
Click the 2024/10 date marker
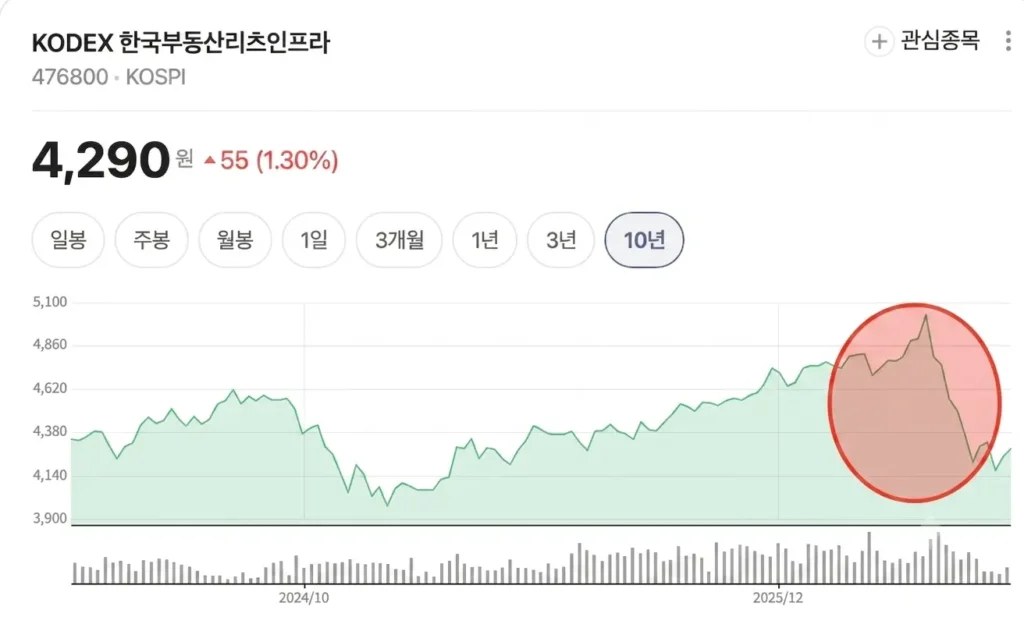(304, 598)
